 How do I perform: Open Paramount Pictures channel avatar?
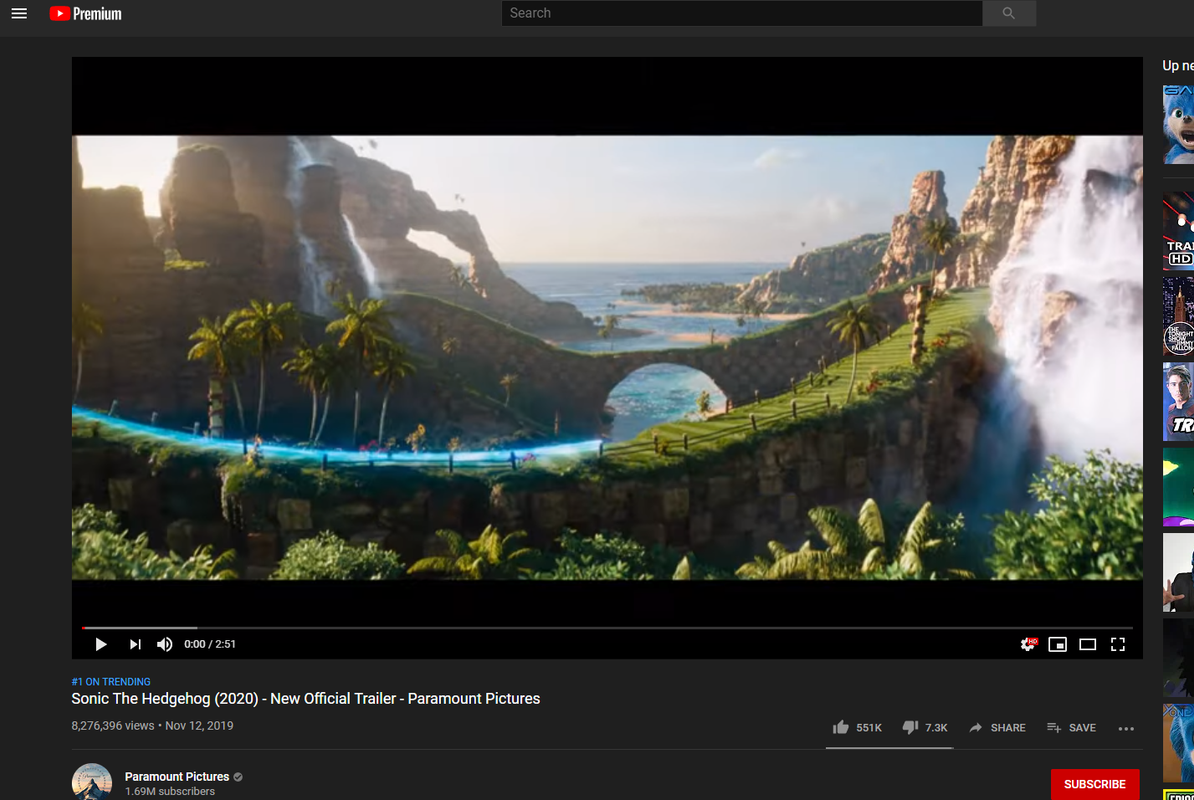click(92, 782)
